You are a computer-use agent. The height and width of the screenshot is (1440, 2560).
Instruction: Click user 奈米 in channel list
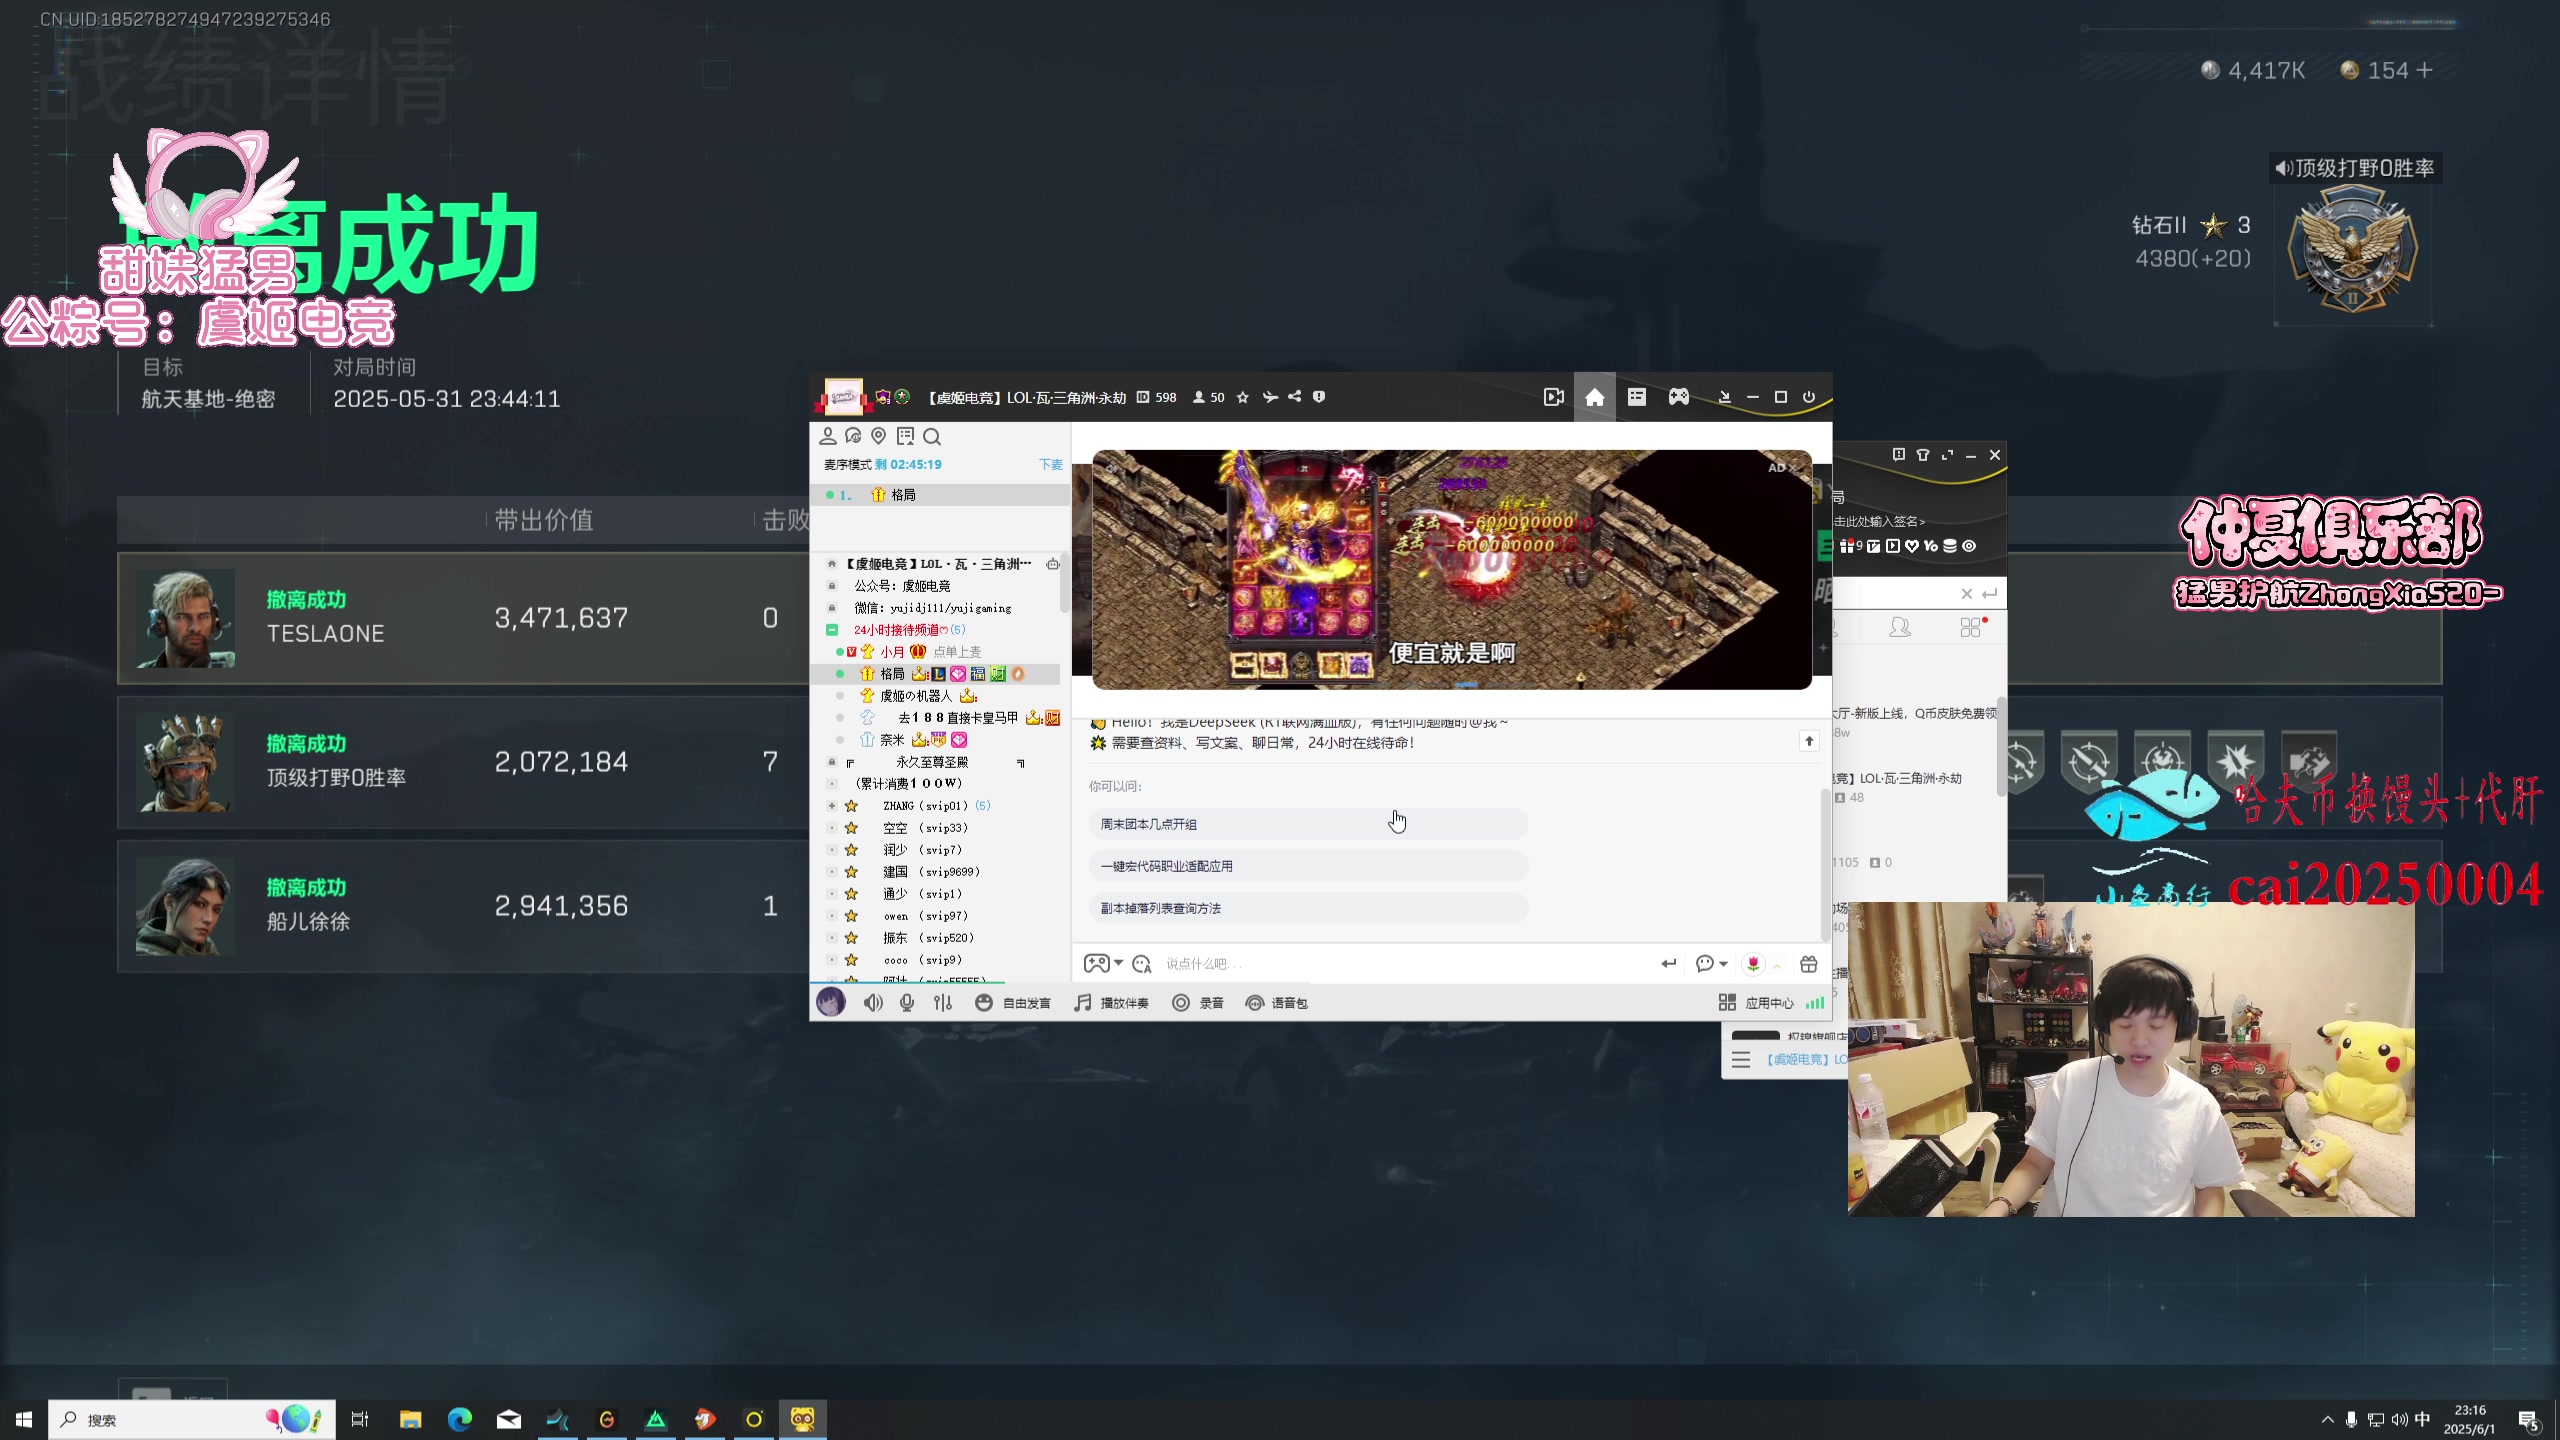[x=892, y=740]
